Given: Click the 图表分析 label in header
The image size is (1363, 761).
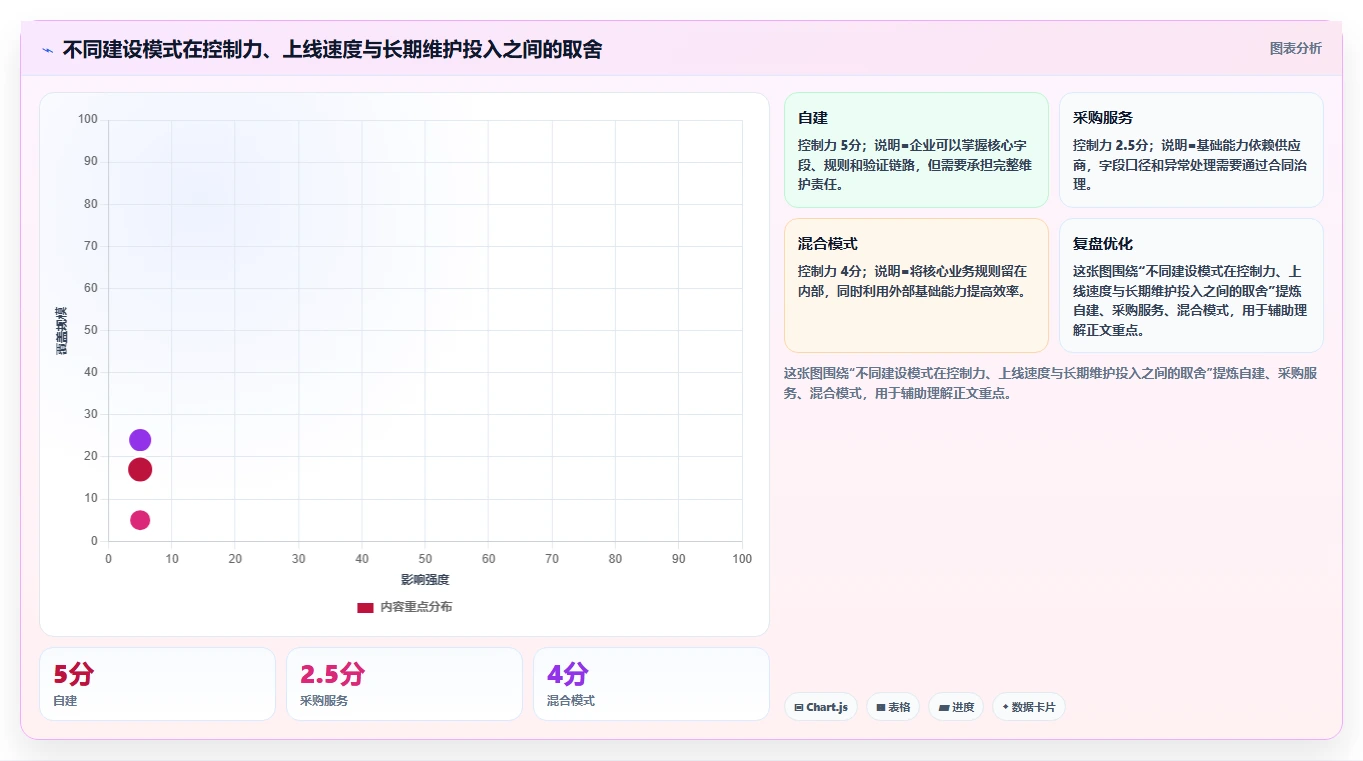Looking at the screenshot, I should tap(1295, 48).
